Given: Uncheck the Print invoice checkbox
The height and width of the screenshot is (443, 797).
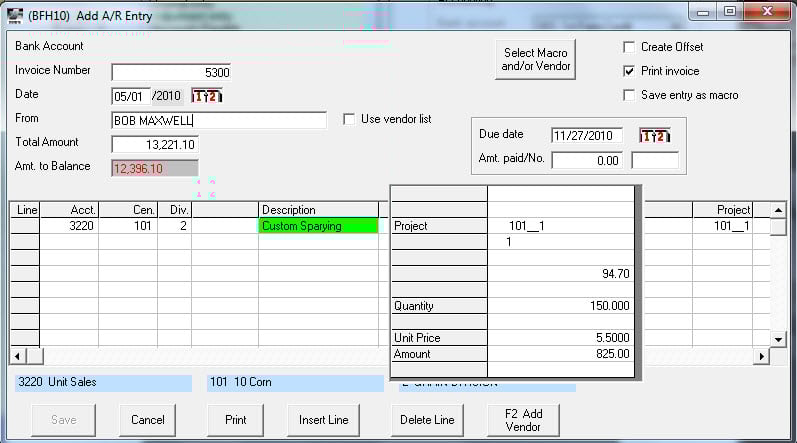Looking at the screenshot, I should (629, 71).
